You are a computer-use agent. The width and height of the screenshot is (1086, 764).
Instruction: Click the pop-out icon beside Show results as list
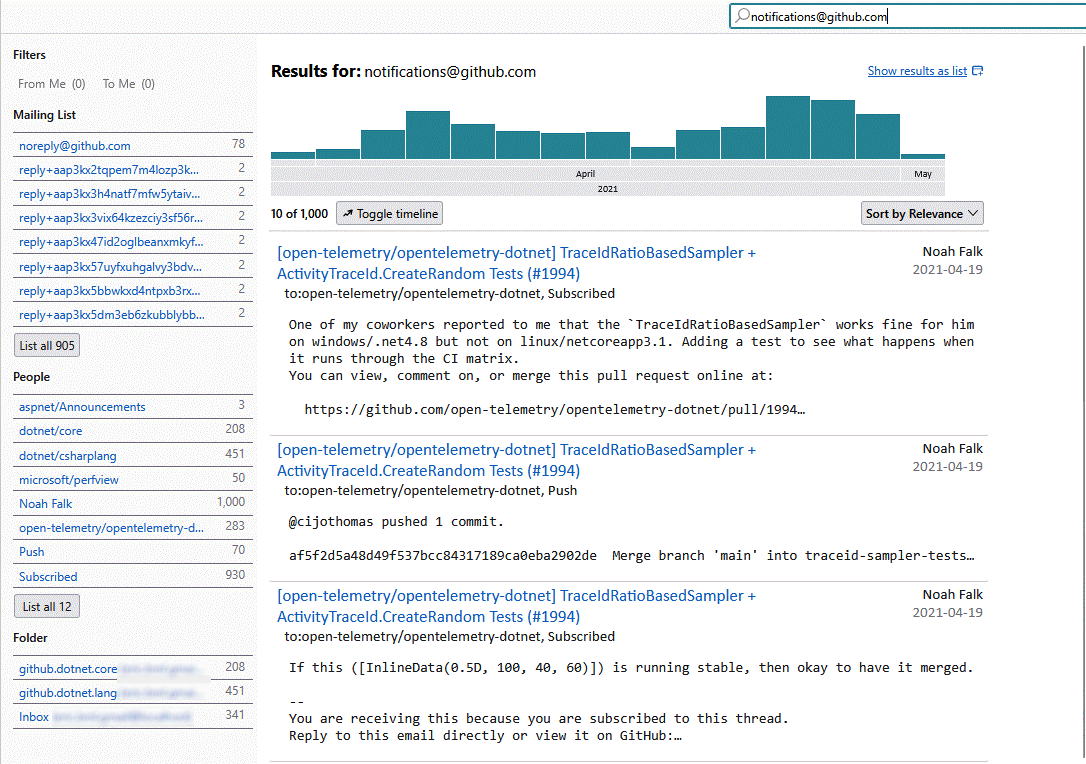(x=977, y=71)
